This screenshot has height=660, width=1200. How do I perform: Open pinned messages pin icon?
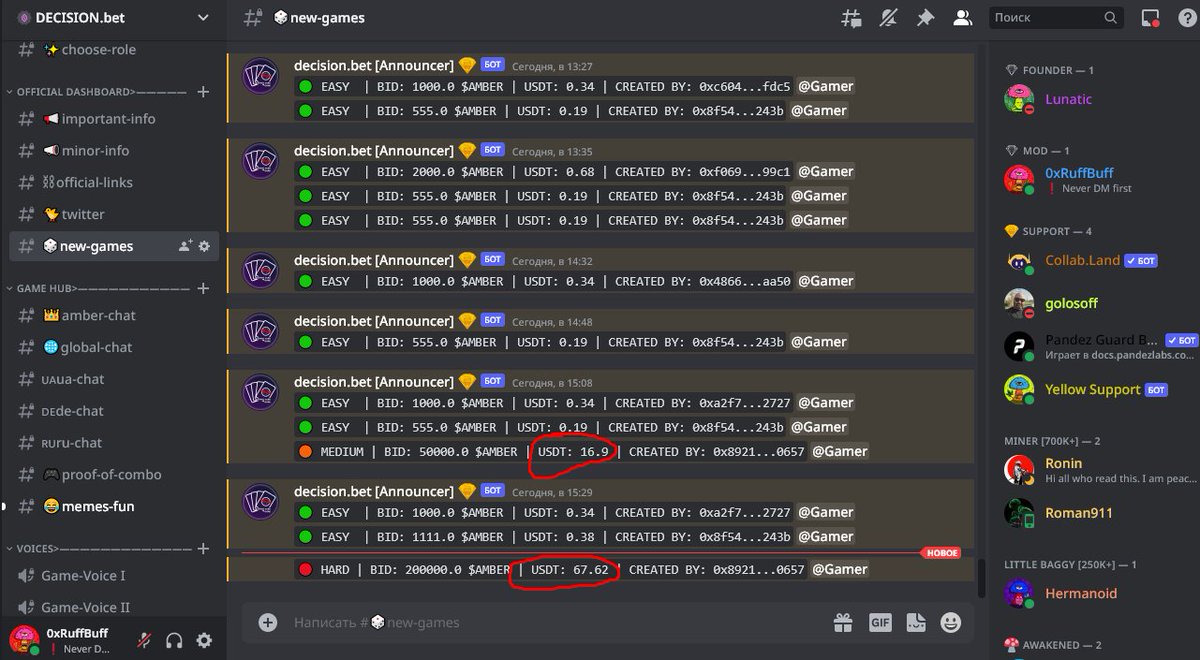coord(925,18)
